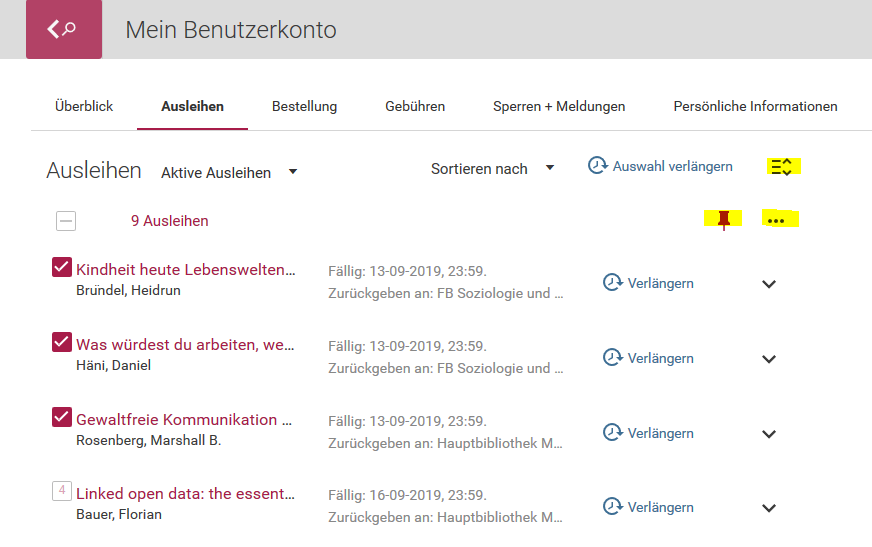Click Auswahl verlängern to renew selection
The width and height of the screenshot is (872, 547).
[x=672, y=166]
